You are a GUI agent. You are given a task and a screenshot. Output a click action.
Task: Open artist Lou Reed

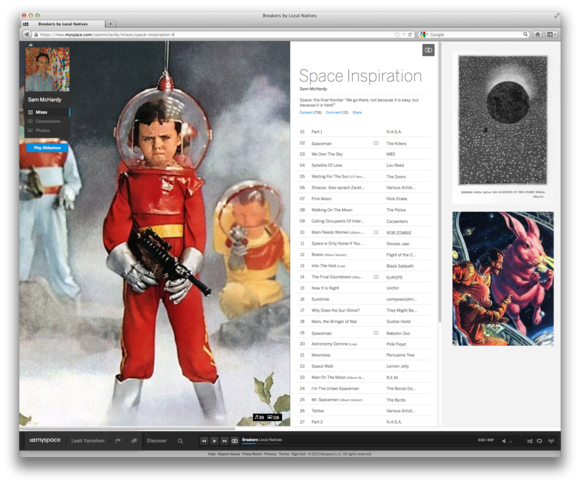[x=395, y=165]
